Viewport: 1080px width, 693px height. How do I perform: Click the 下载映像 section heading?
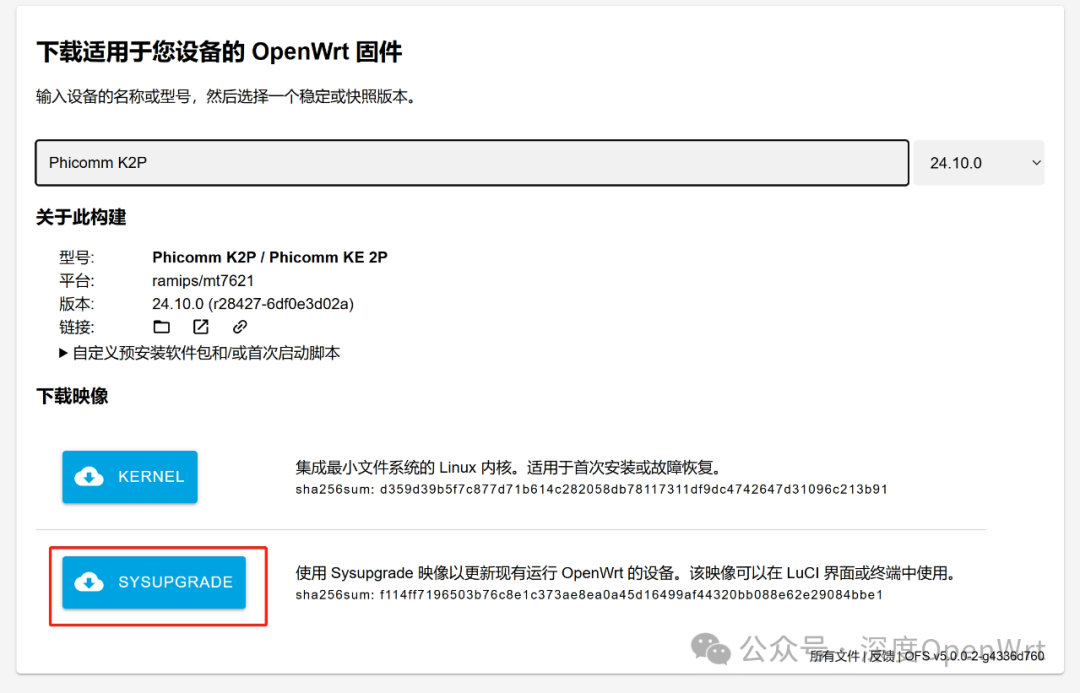click(72, 396)
